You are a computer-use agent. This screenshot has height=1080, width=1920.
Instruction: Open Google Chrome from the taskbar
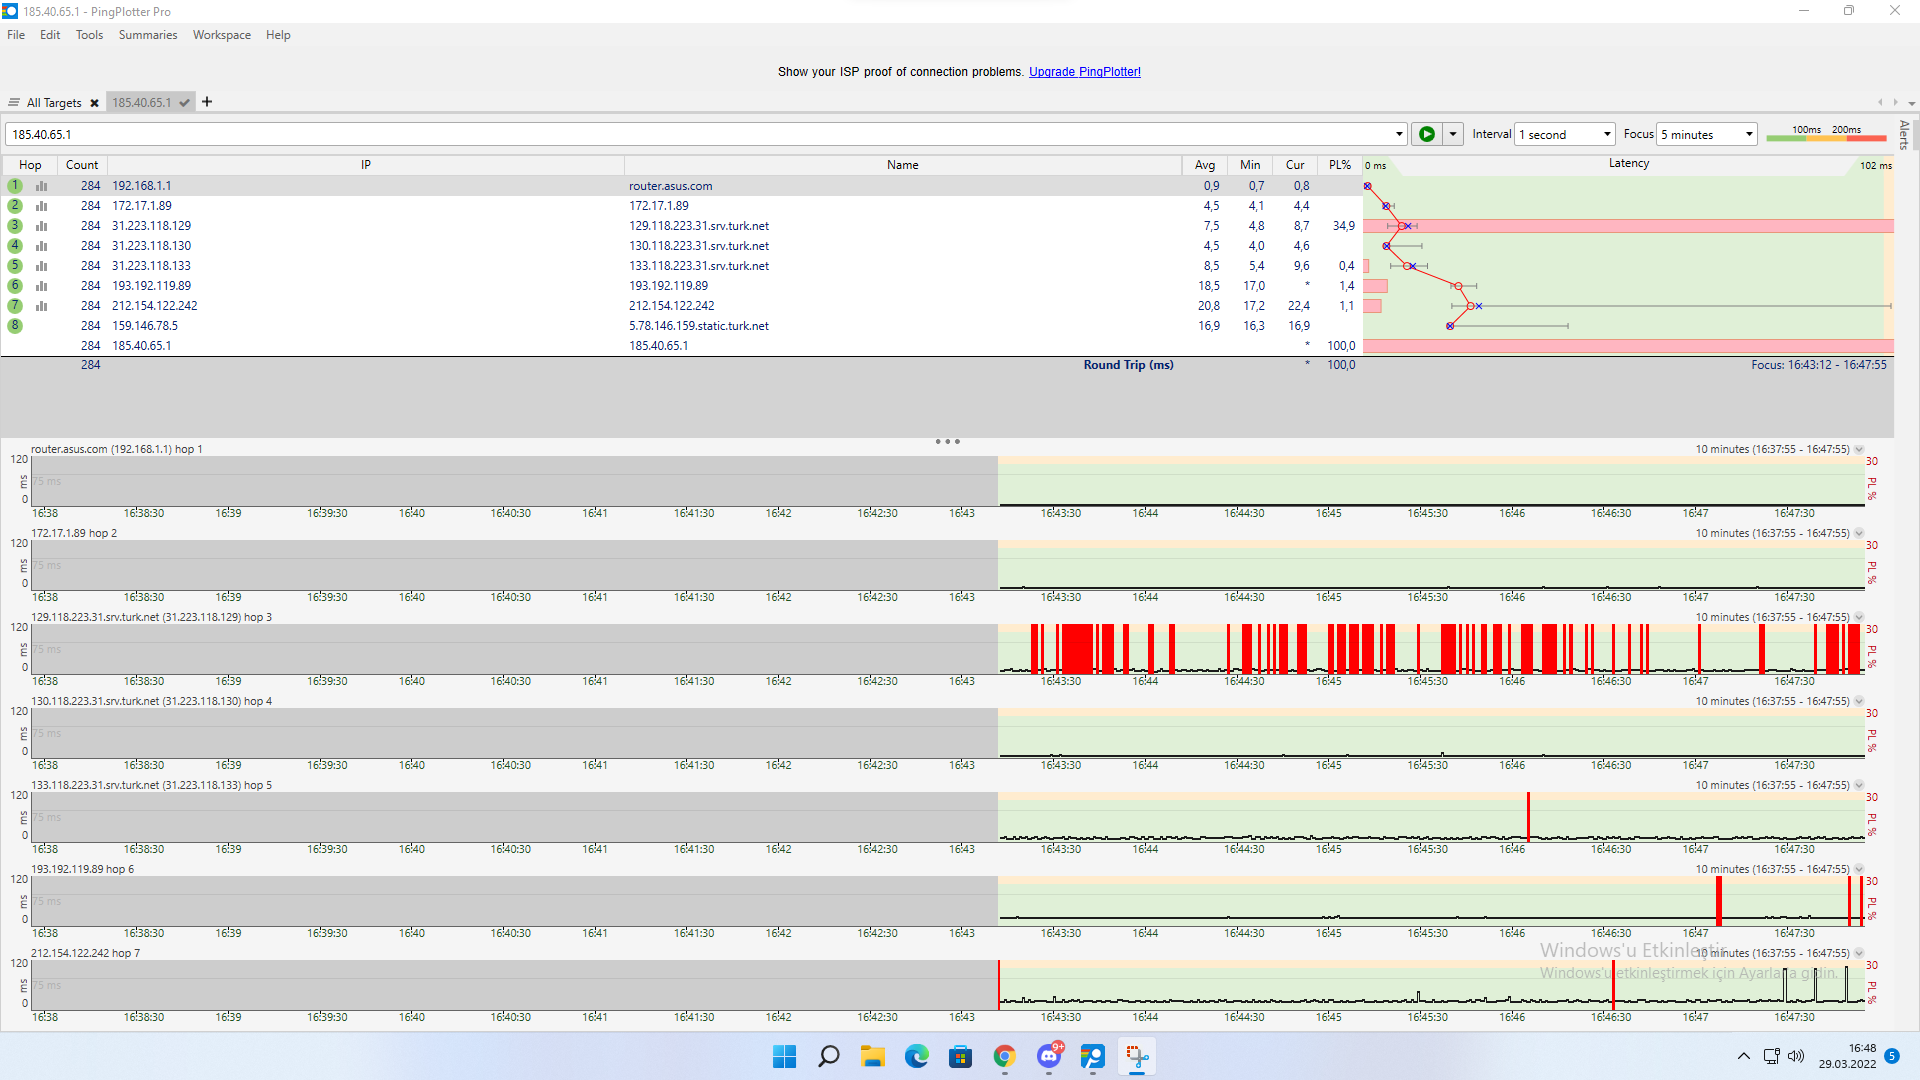(x=1004, y=1056)
